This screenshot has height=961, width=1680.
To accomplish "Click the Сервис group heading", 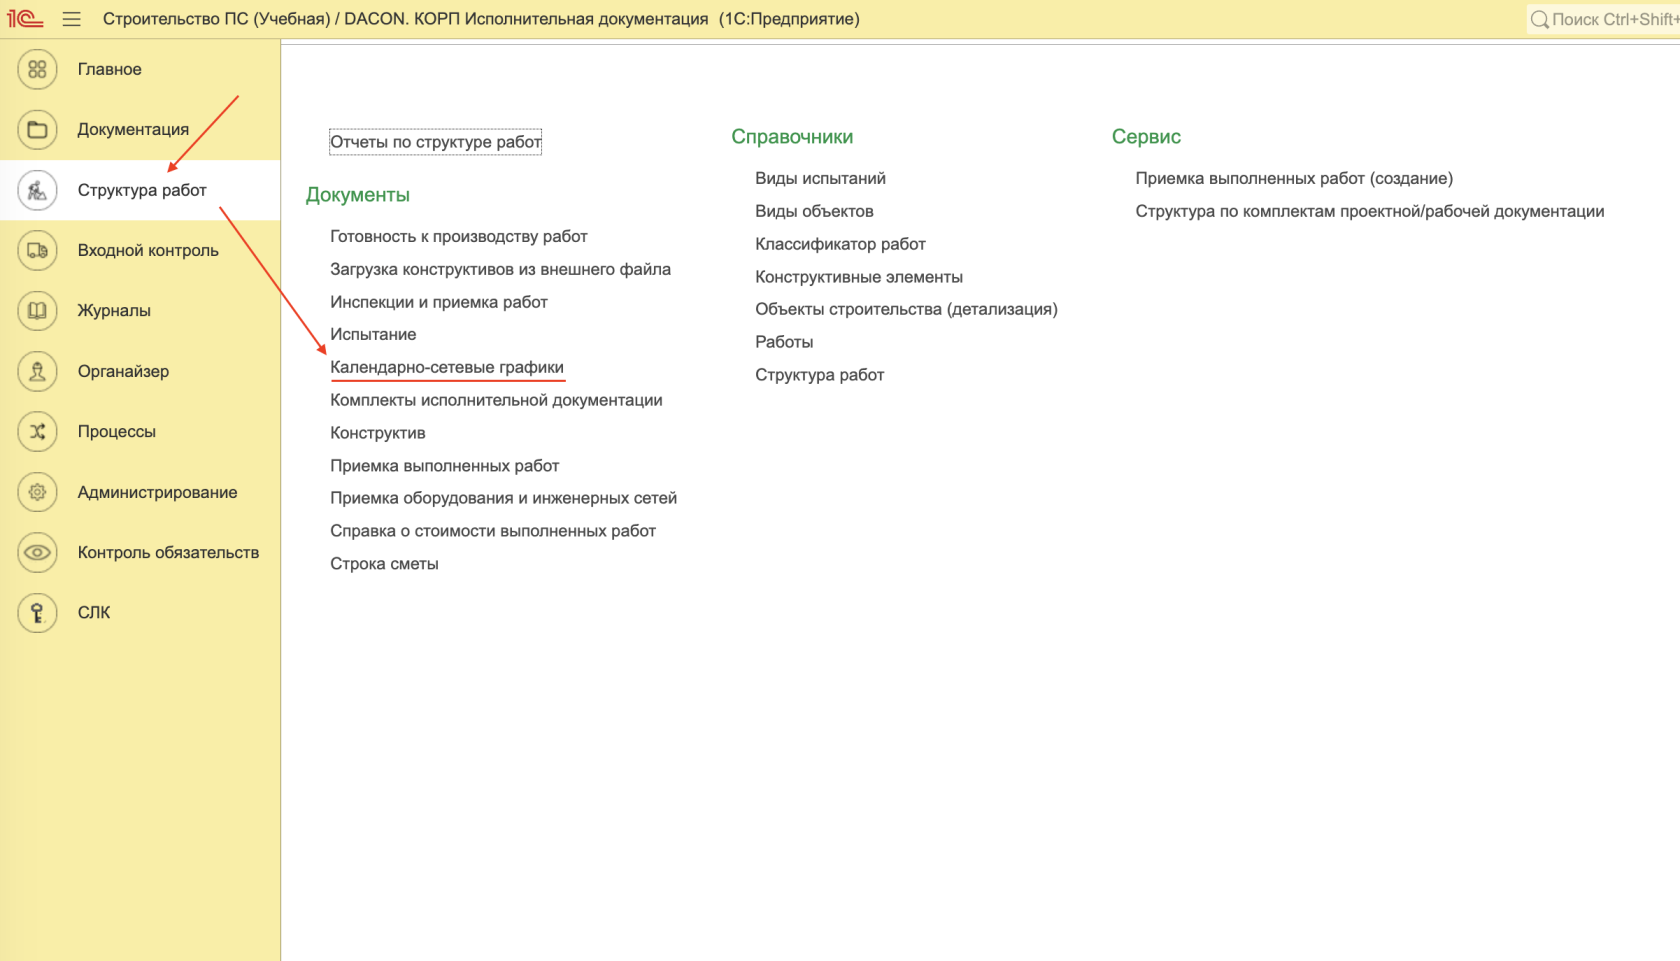I will coord(1146,137).
